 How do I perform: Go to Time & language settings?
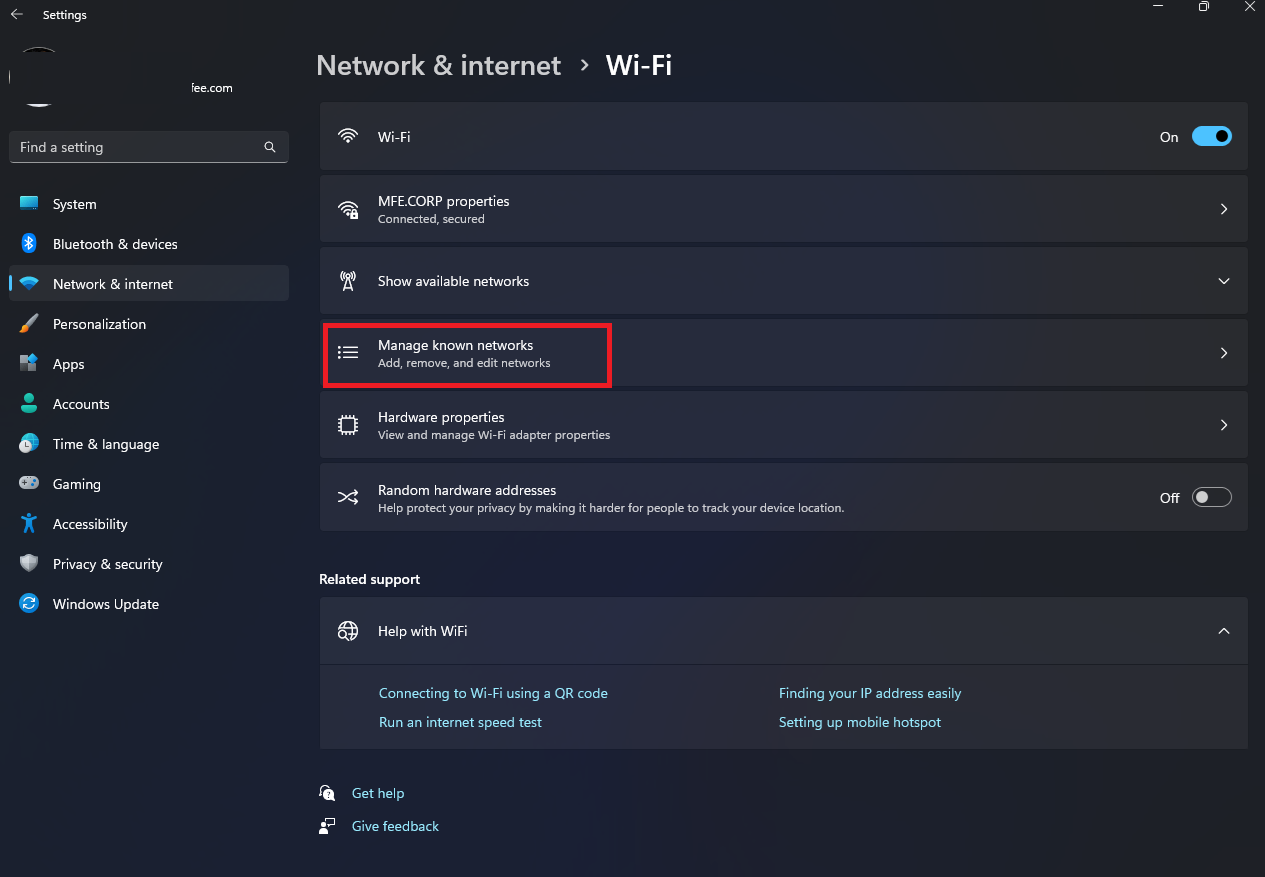point(106,444)
